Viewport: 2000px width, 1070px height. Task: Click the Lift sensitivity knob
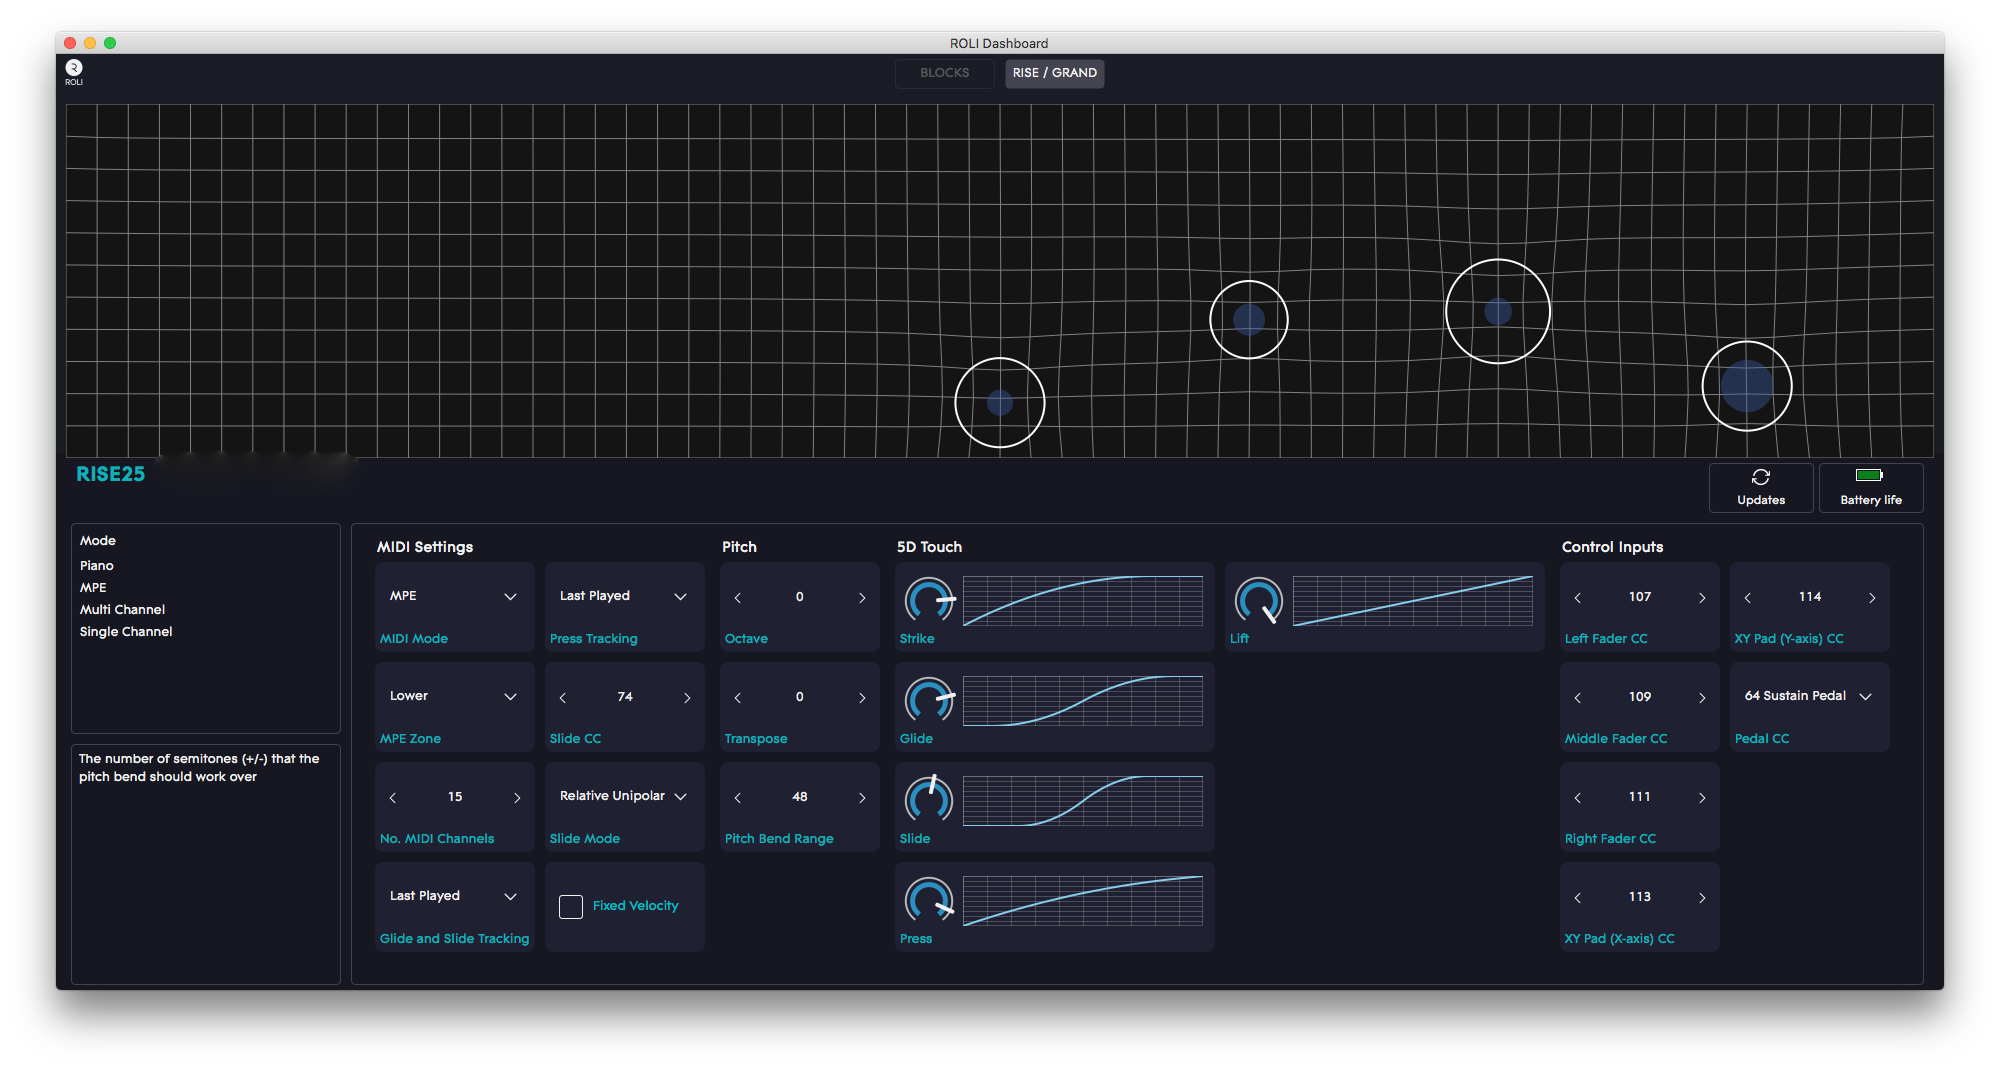coord(1259,600)
